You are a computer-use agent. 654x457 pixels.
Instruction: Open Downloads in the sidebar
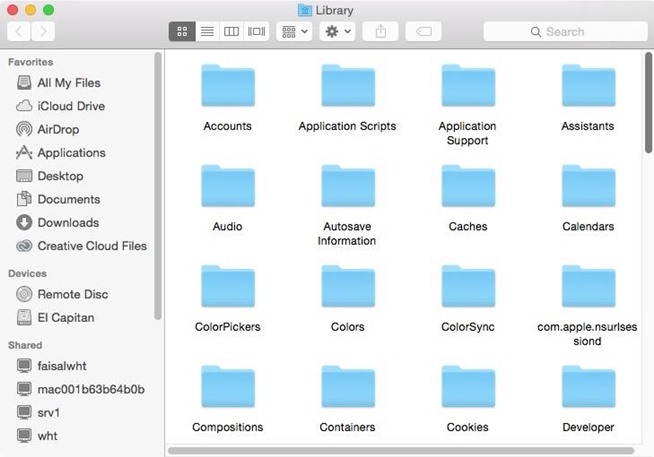point(67,222)
